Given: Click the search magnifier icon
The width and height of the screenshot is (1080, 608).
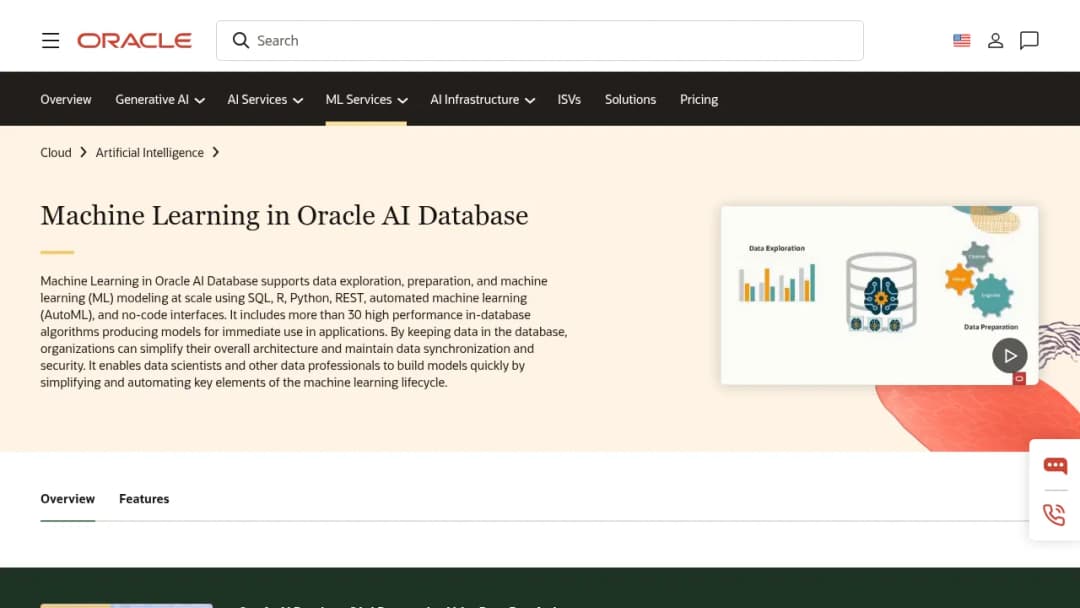Looking at the screenshot, I should [x=240, y=41].
